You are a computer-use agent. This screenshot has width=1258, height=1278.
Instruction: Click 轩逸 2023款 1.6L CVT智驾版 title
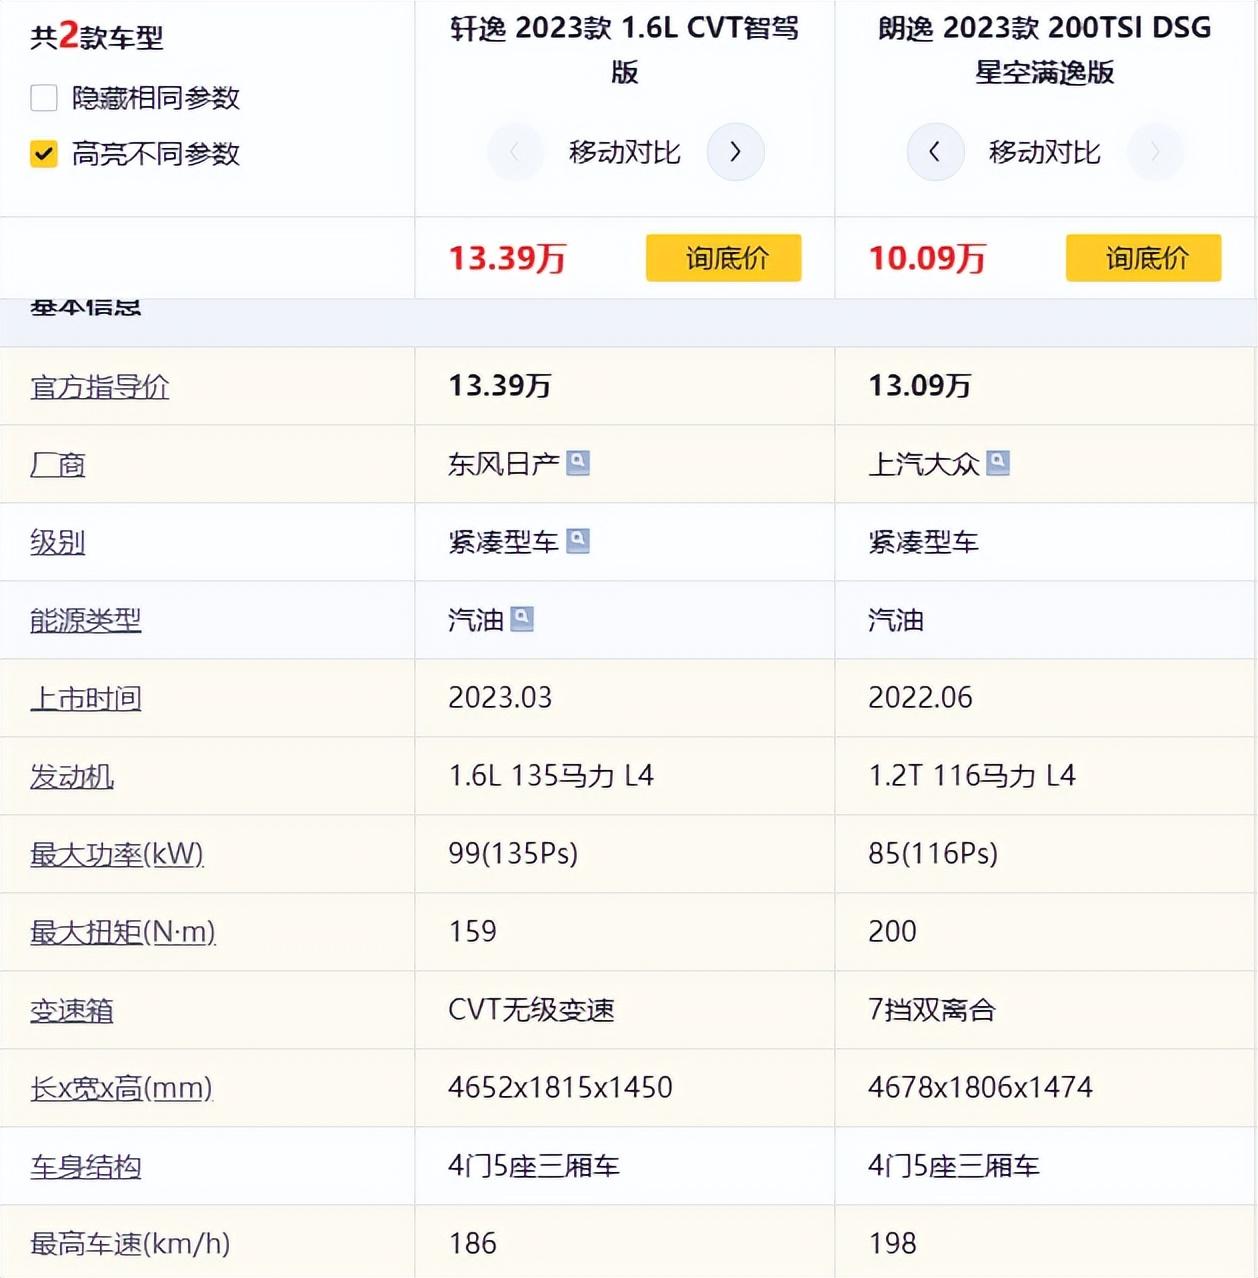pos(624,48)
